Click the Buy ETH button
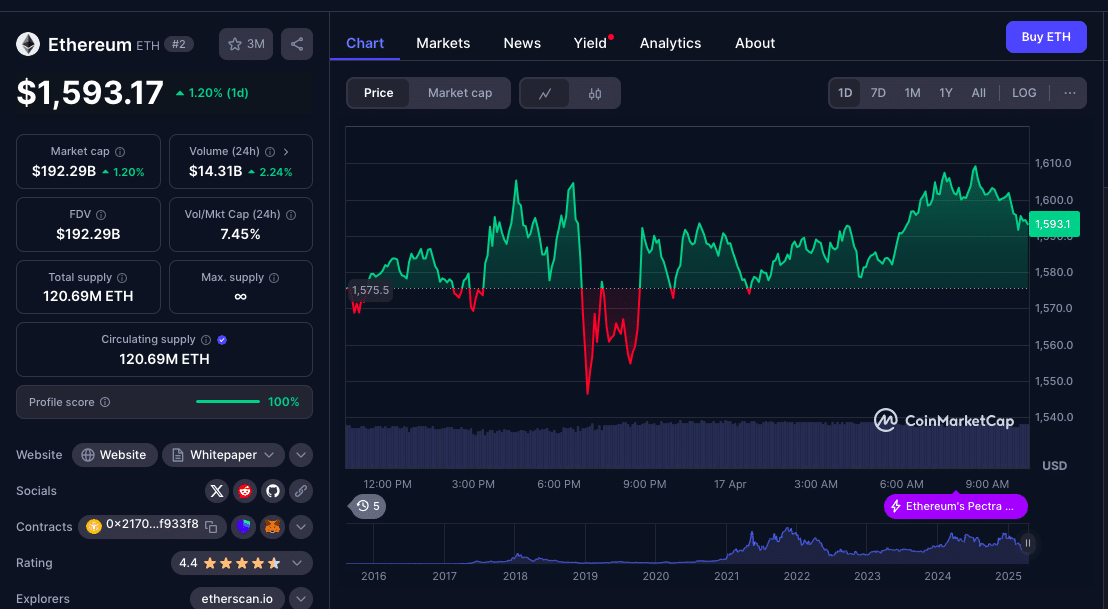The width and height of the screenshot is (1108, 609). (x=1046, y=37)
